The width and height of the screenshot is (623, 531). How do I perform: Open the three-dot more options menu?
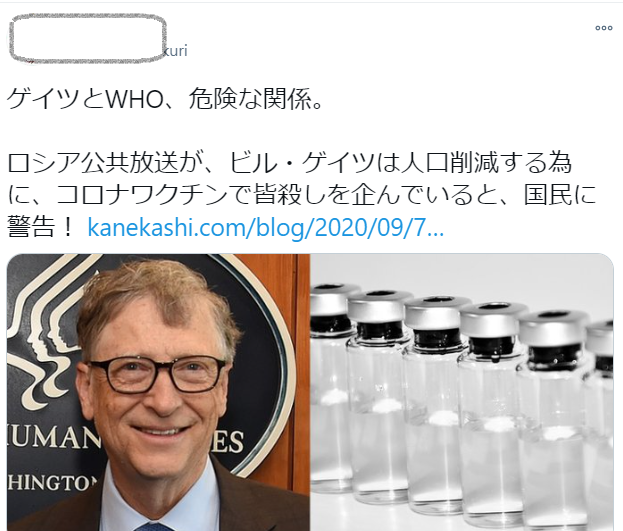pyautogui.click(x=604, y=28)
